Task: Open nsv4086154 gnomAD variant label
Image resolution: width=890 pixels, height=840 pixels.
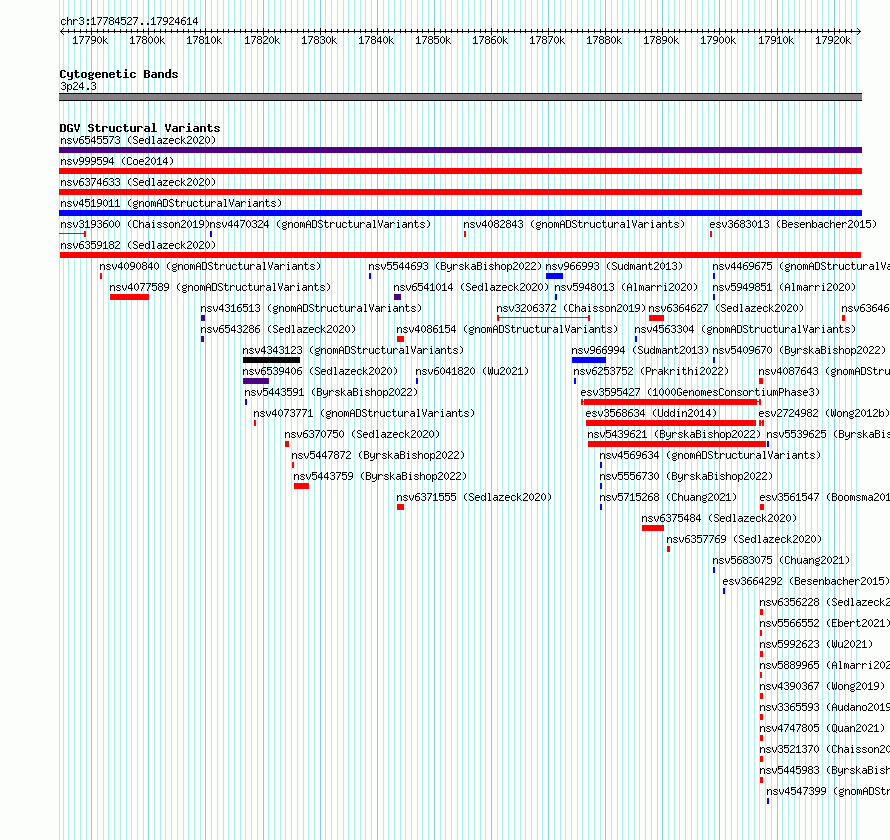Action: pyautogui.click(x=507, y=329)
